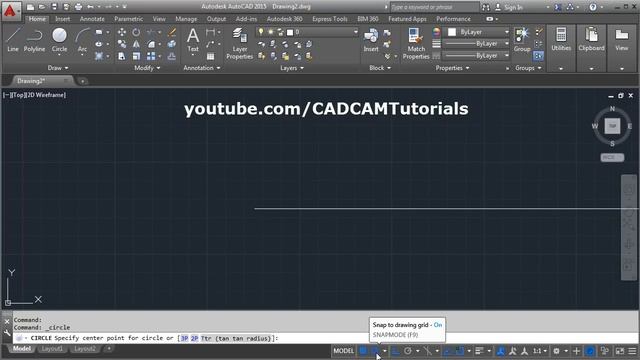The image size is (640, 360).
Task: Click the layer 0 color swatch
Action: click(x=290, y=32)
